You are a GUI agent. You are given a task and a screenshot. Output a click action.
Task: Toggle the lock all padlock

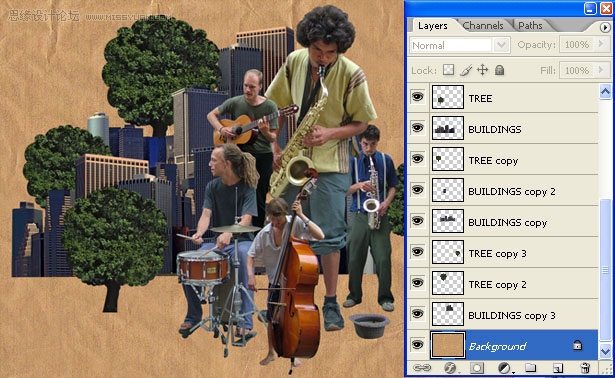[499, 70]
